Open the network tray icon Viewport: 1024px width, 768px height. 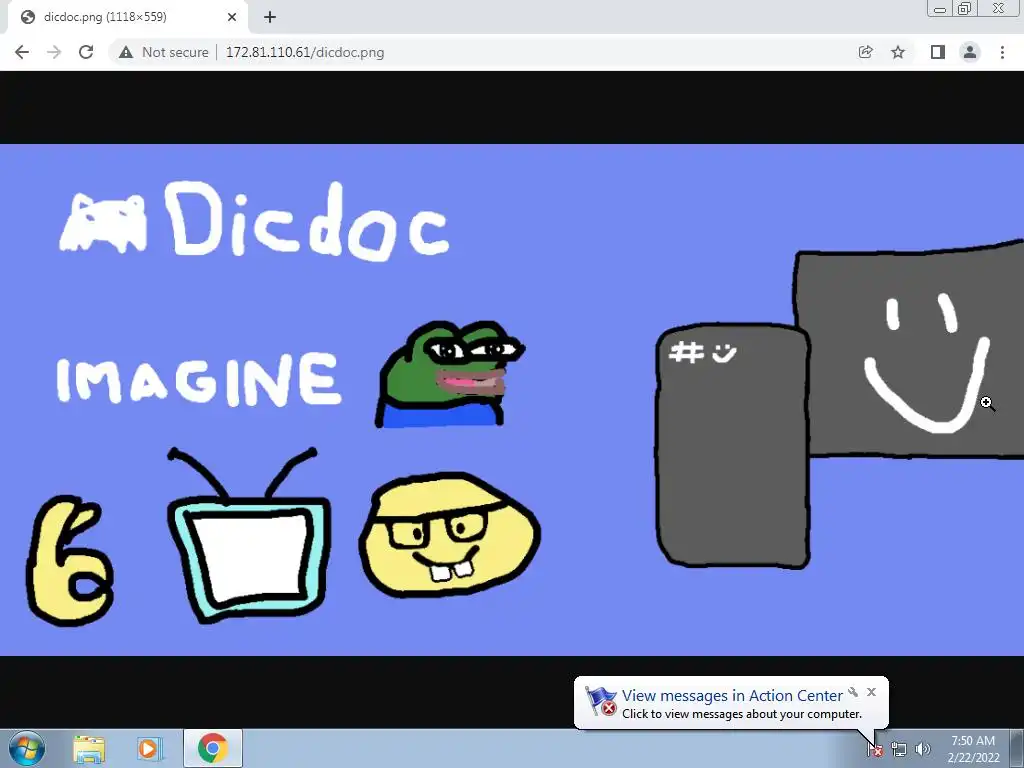[899, 750]
